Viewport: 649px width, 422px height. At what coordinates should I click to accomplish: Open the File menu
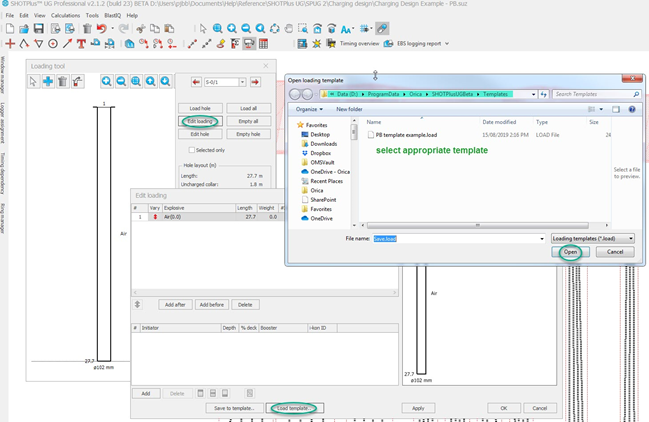10,15
